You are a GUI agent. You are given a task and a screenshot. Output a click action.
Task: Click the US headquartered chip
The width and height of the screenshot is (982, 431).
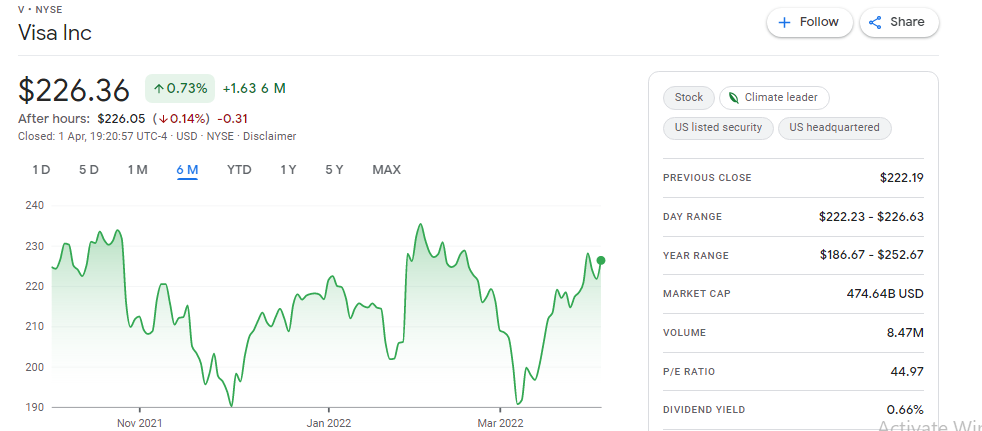[834, 128]
